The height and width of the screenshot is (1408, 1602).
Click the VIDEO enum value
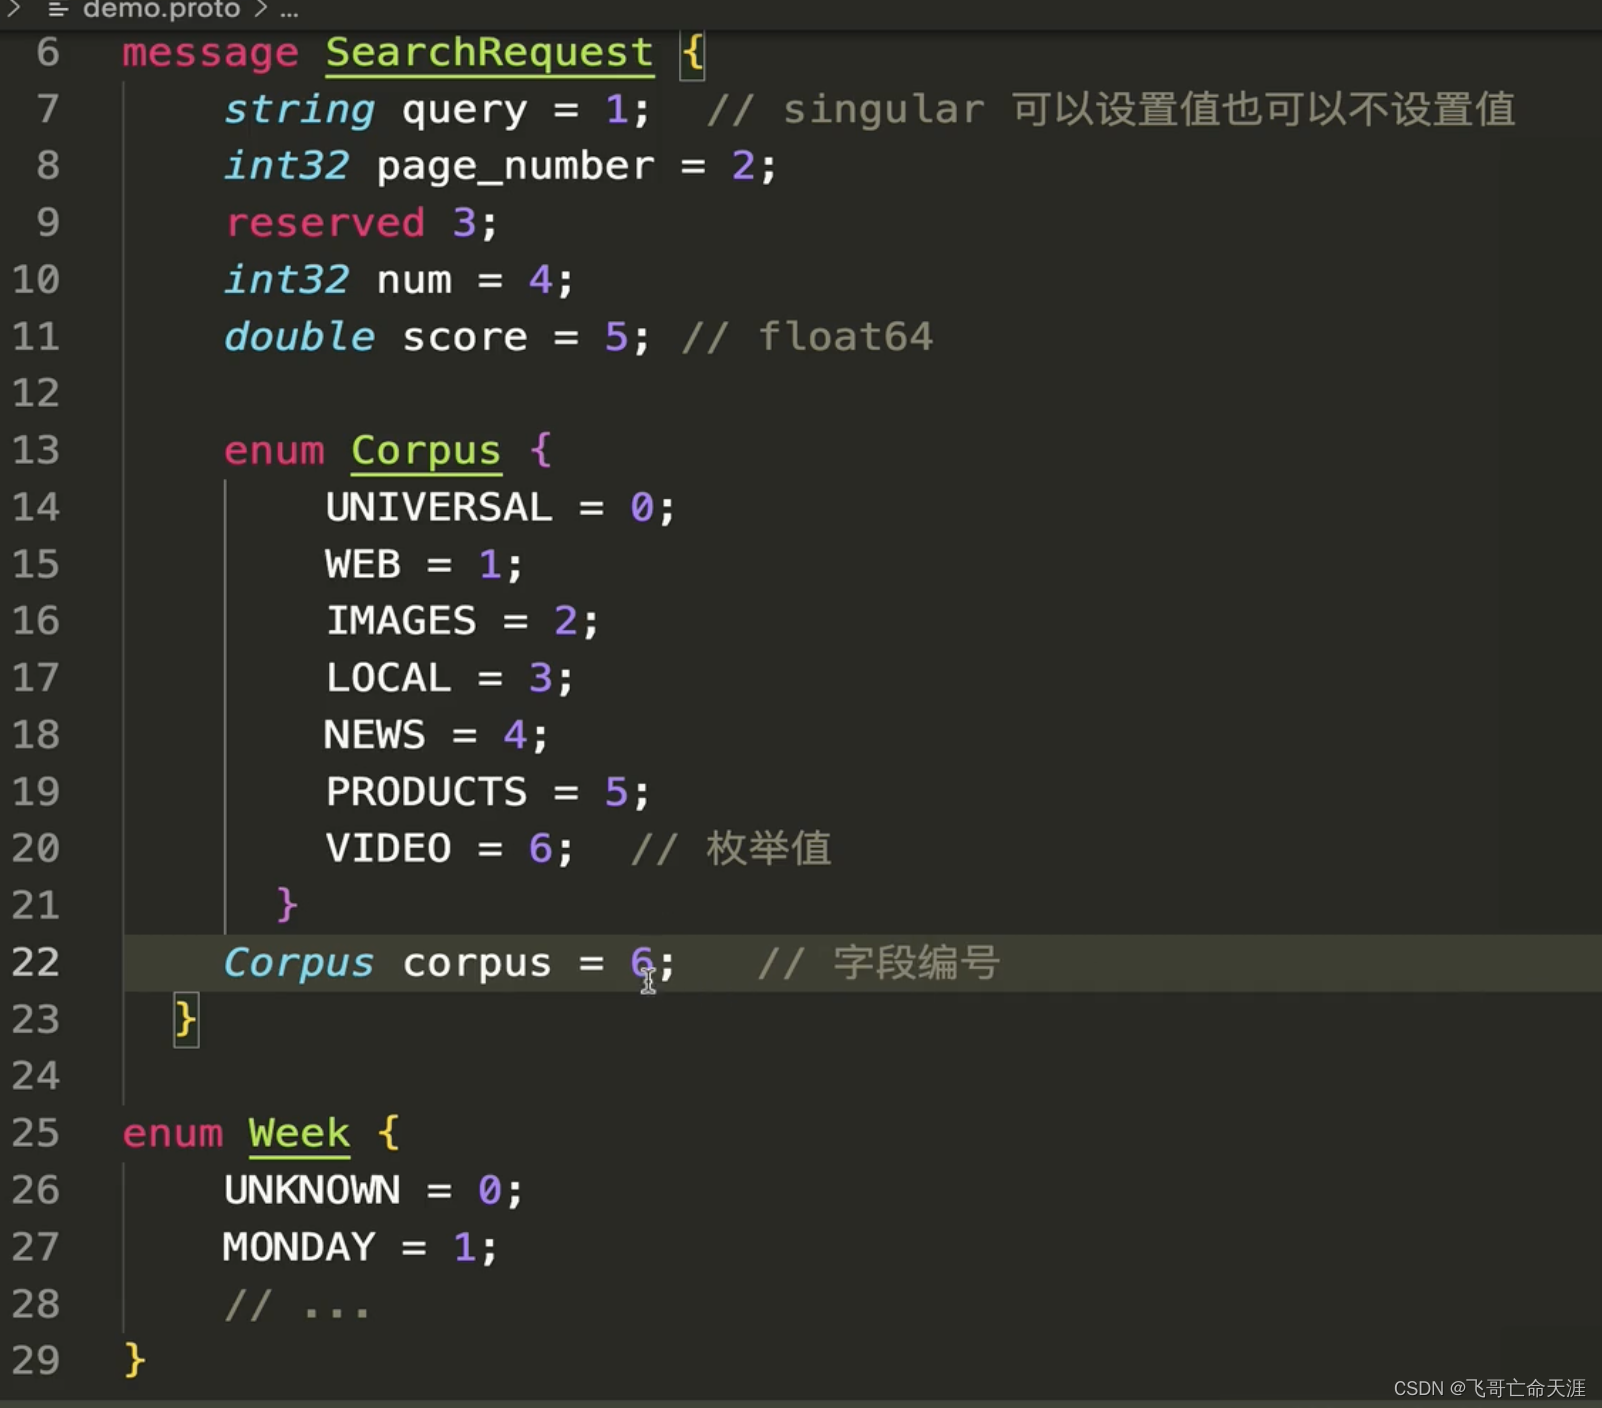389,849
